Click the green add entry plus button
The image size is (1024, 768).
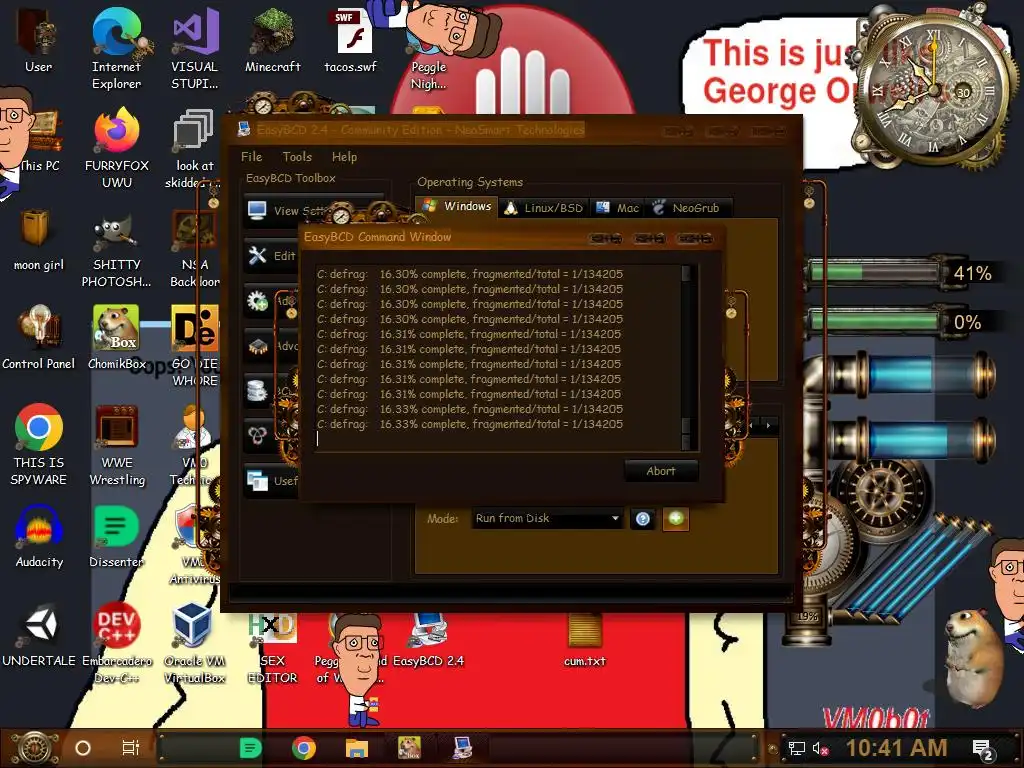click(676, 519)
